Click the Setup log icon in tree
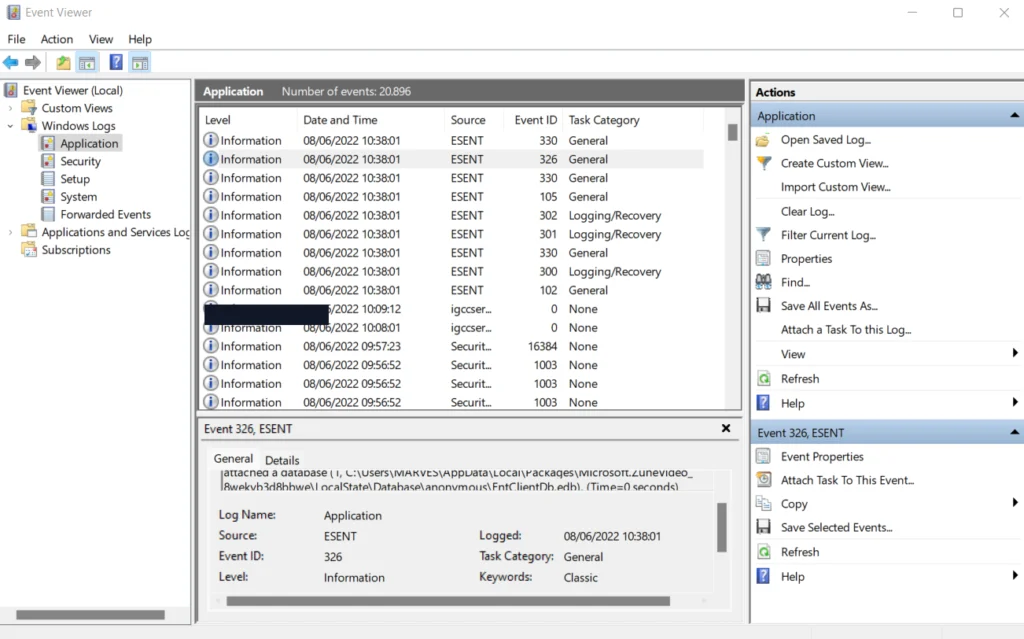 pos(48,178)
